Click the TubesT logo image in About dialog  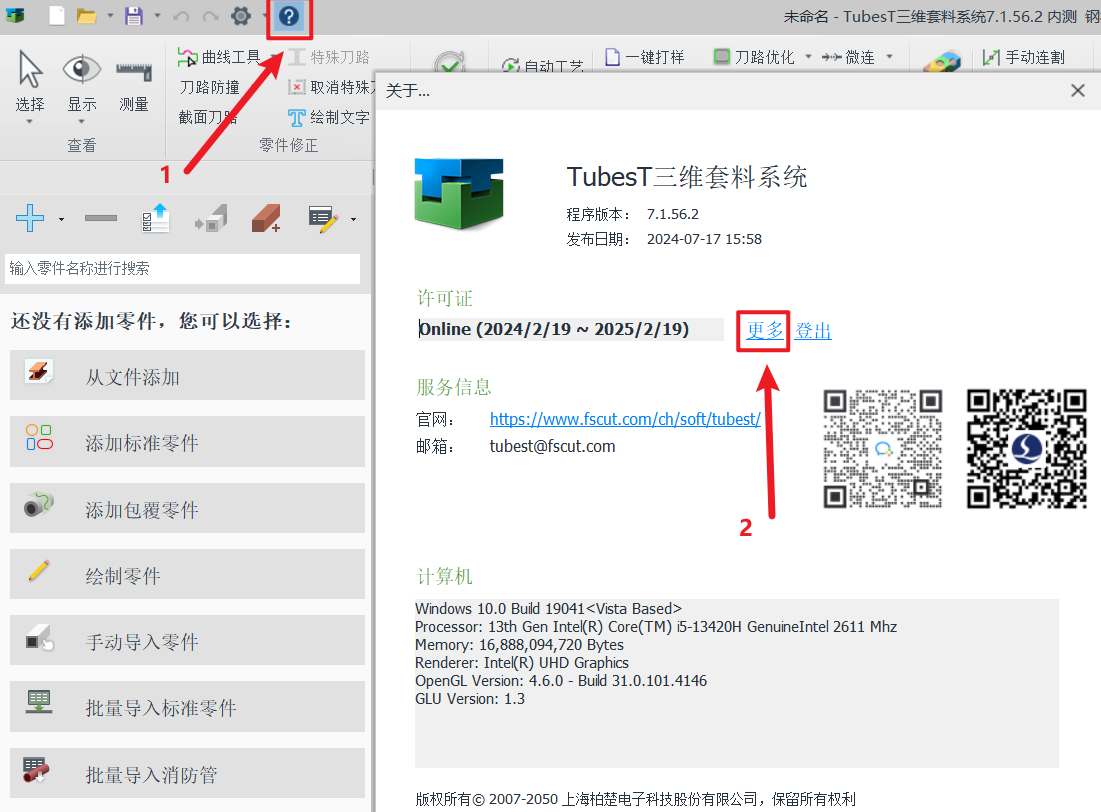pyautogui.click(x=459, y=194)
